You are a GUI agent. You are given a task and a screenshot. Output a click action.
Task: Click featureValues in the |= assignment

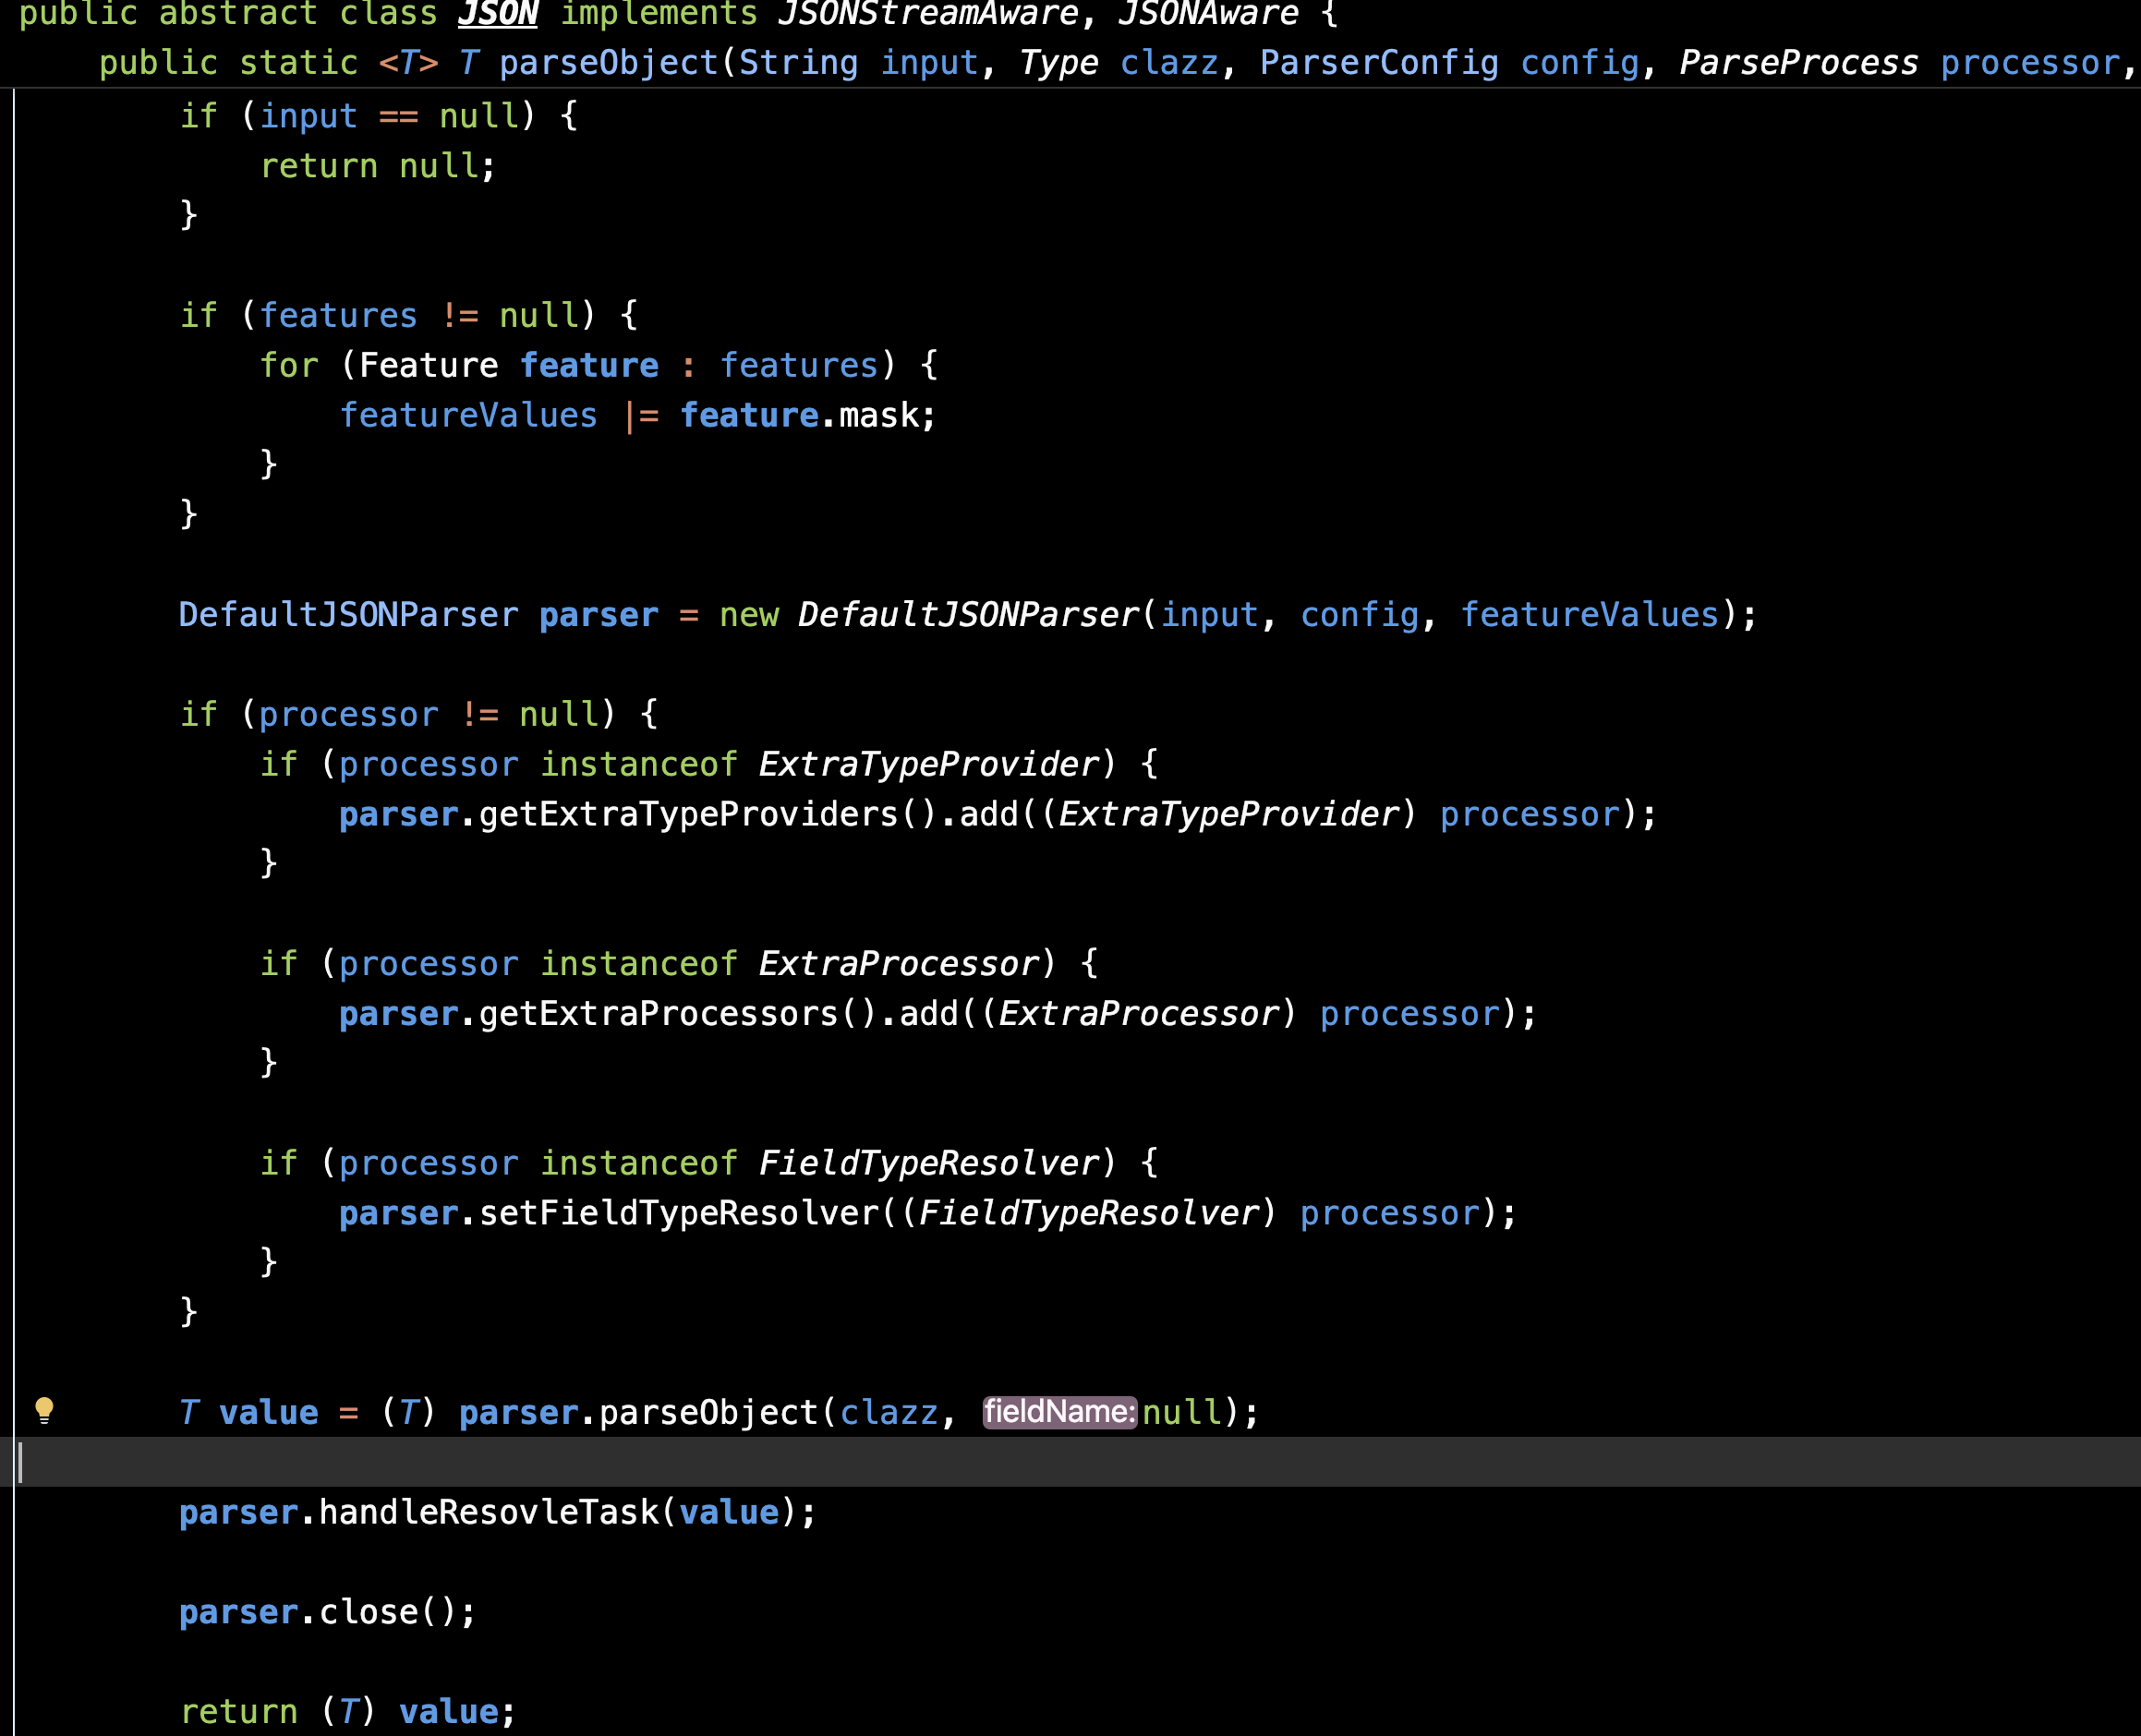point(468,416)
